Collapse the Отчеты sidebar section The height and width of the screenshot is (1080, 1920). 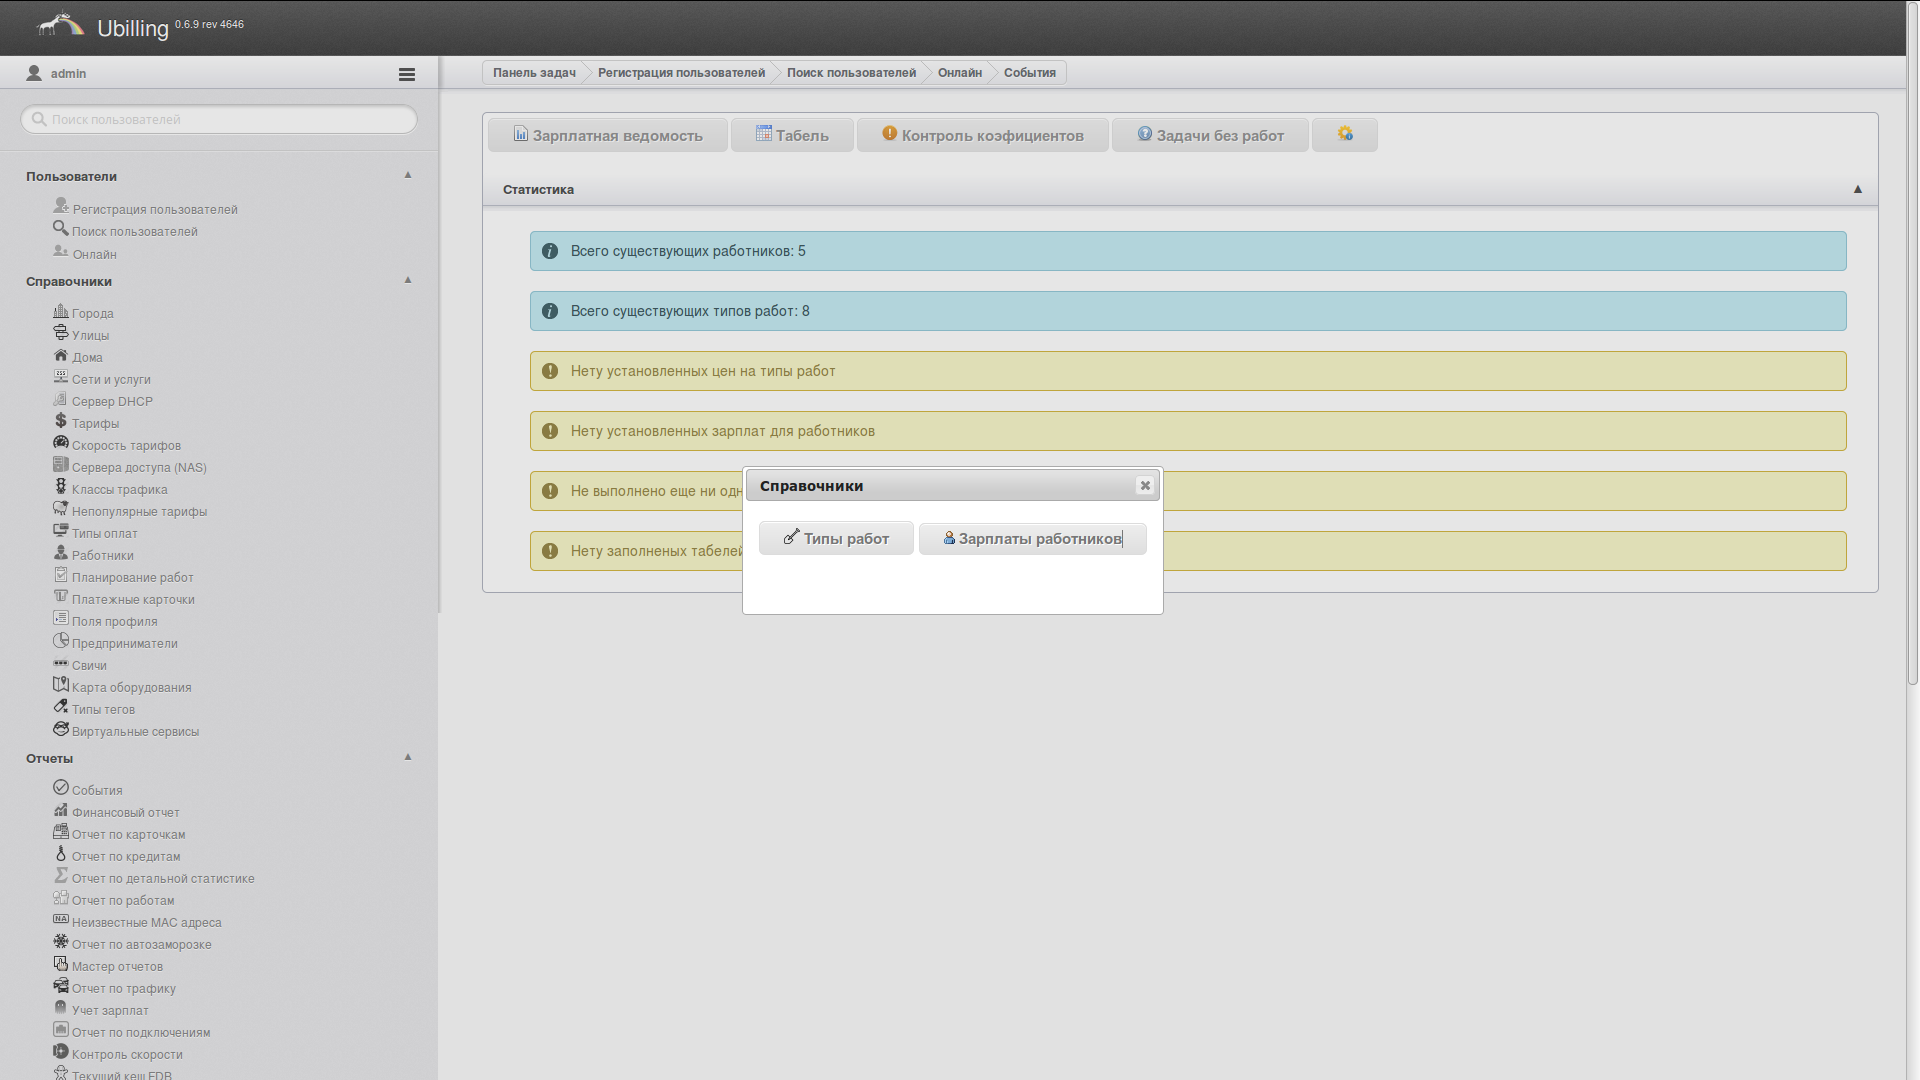point(408,757)
